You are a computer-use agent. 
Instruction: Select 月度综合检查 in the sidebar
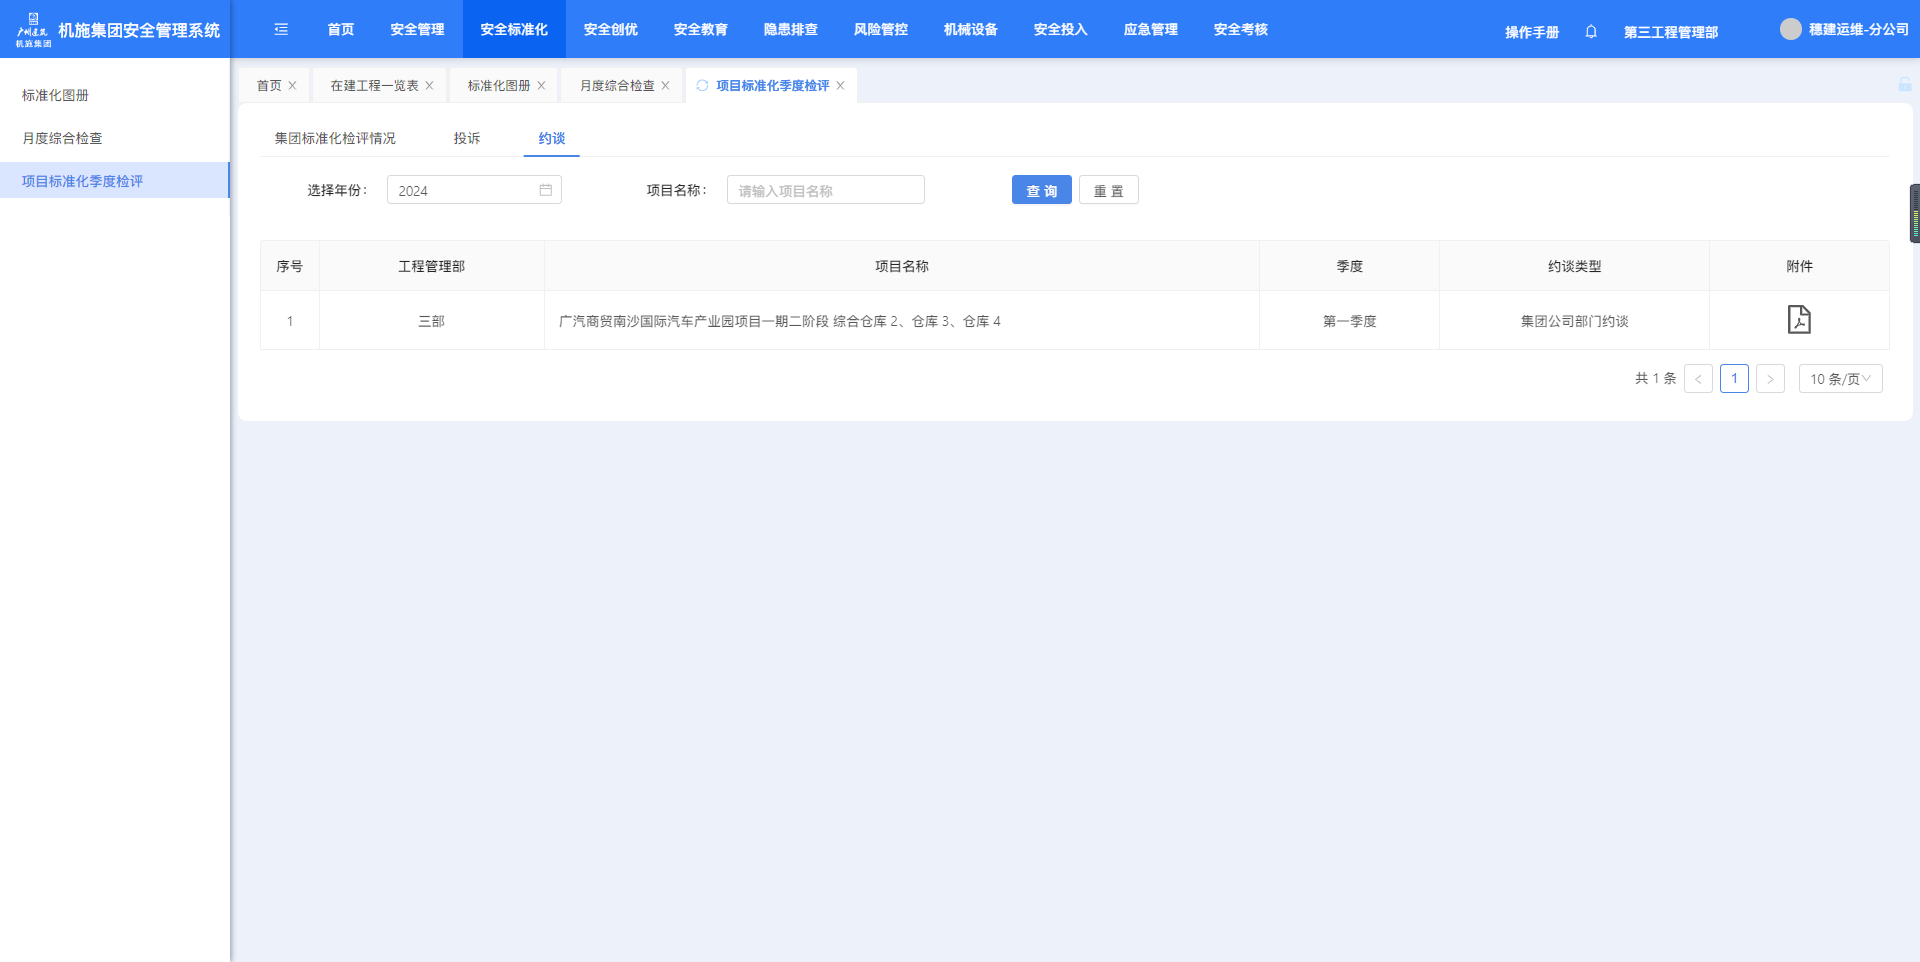pyautogui.click(x=61, y=138)
